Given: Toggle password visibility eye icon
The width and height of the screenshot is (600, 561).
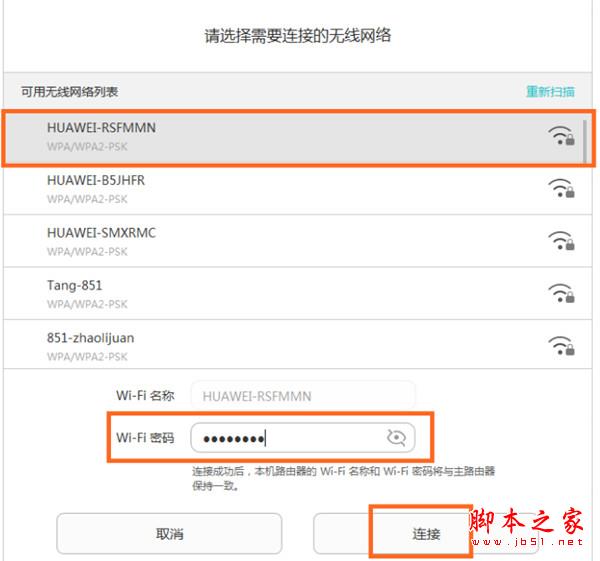Looking at the screenshot, I should point(396,437).
